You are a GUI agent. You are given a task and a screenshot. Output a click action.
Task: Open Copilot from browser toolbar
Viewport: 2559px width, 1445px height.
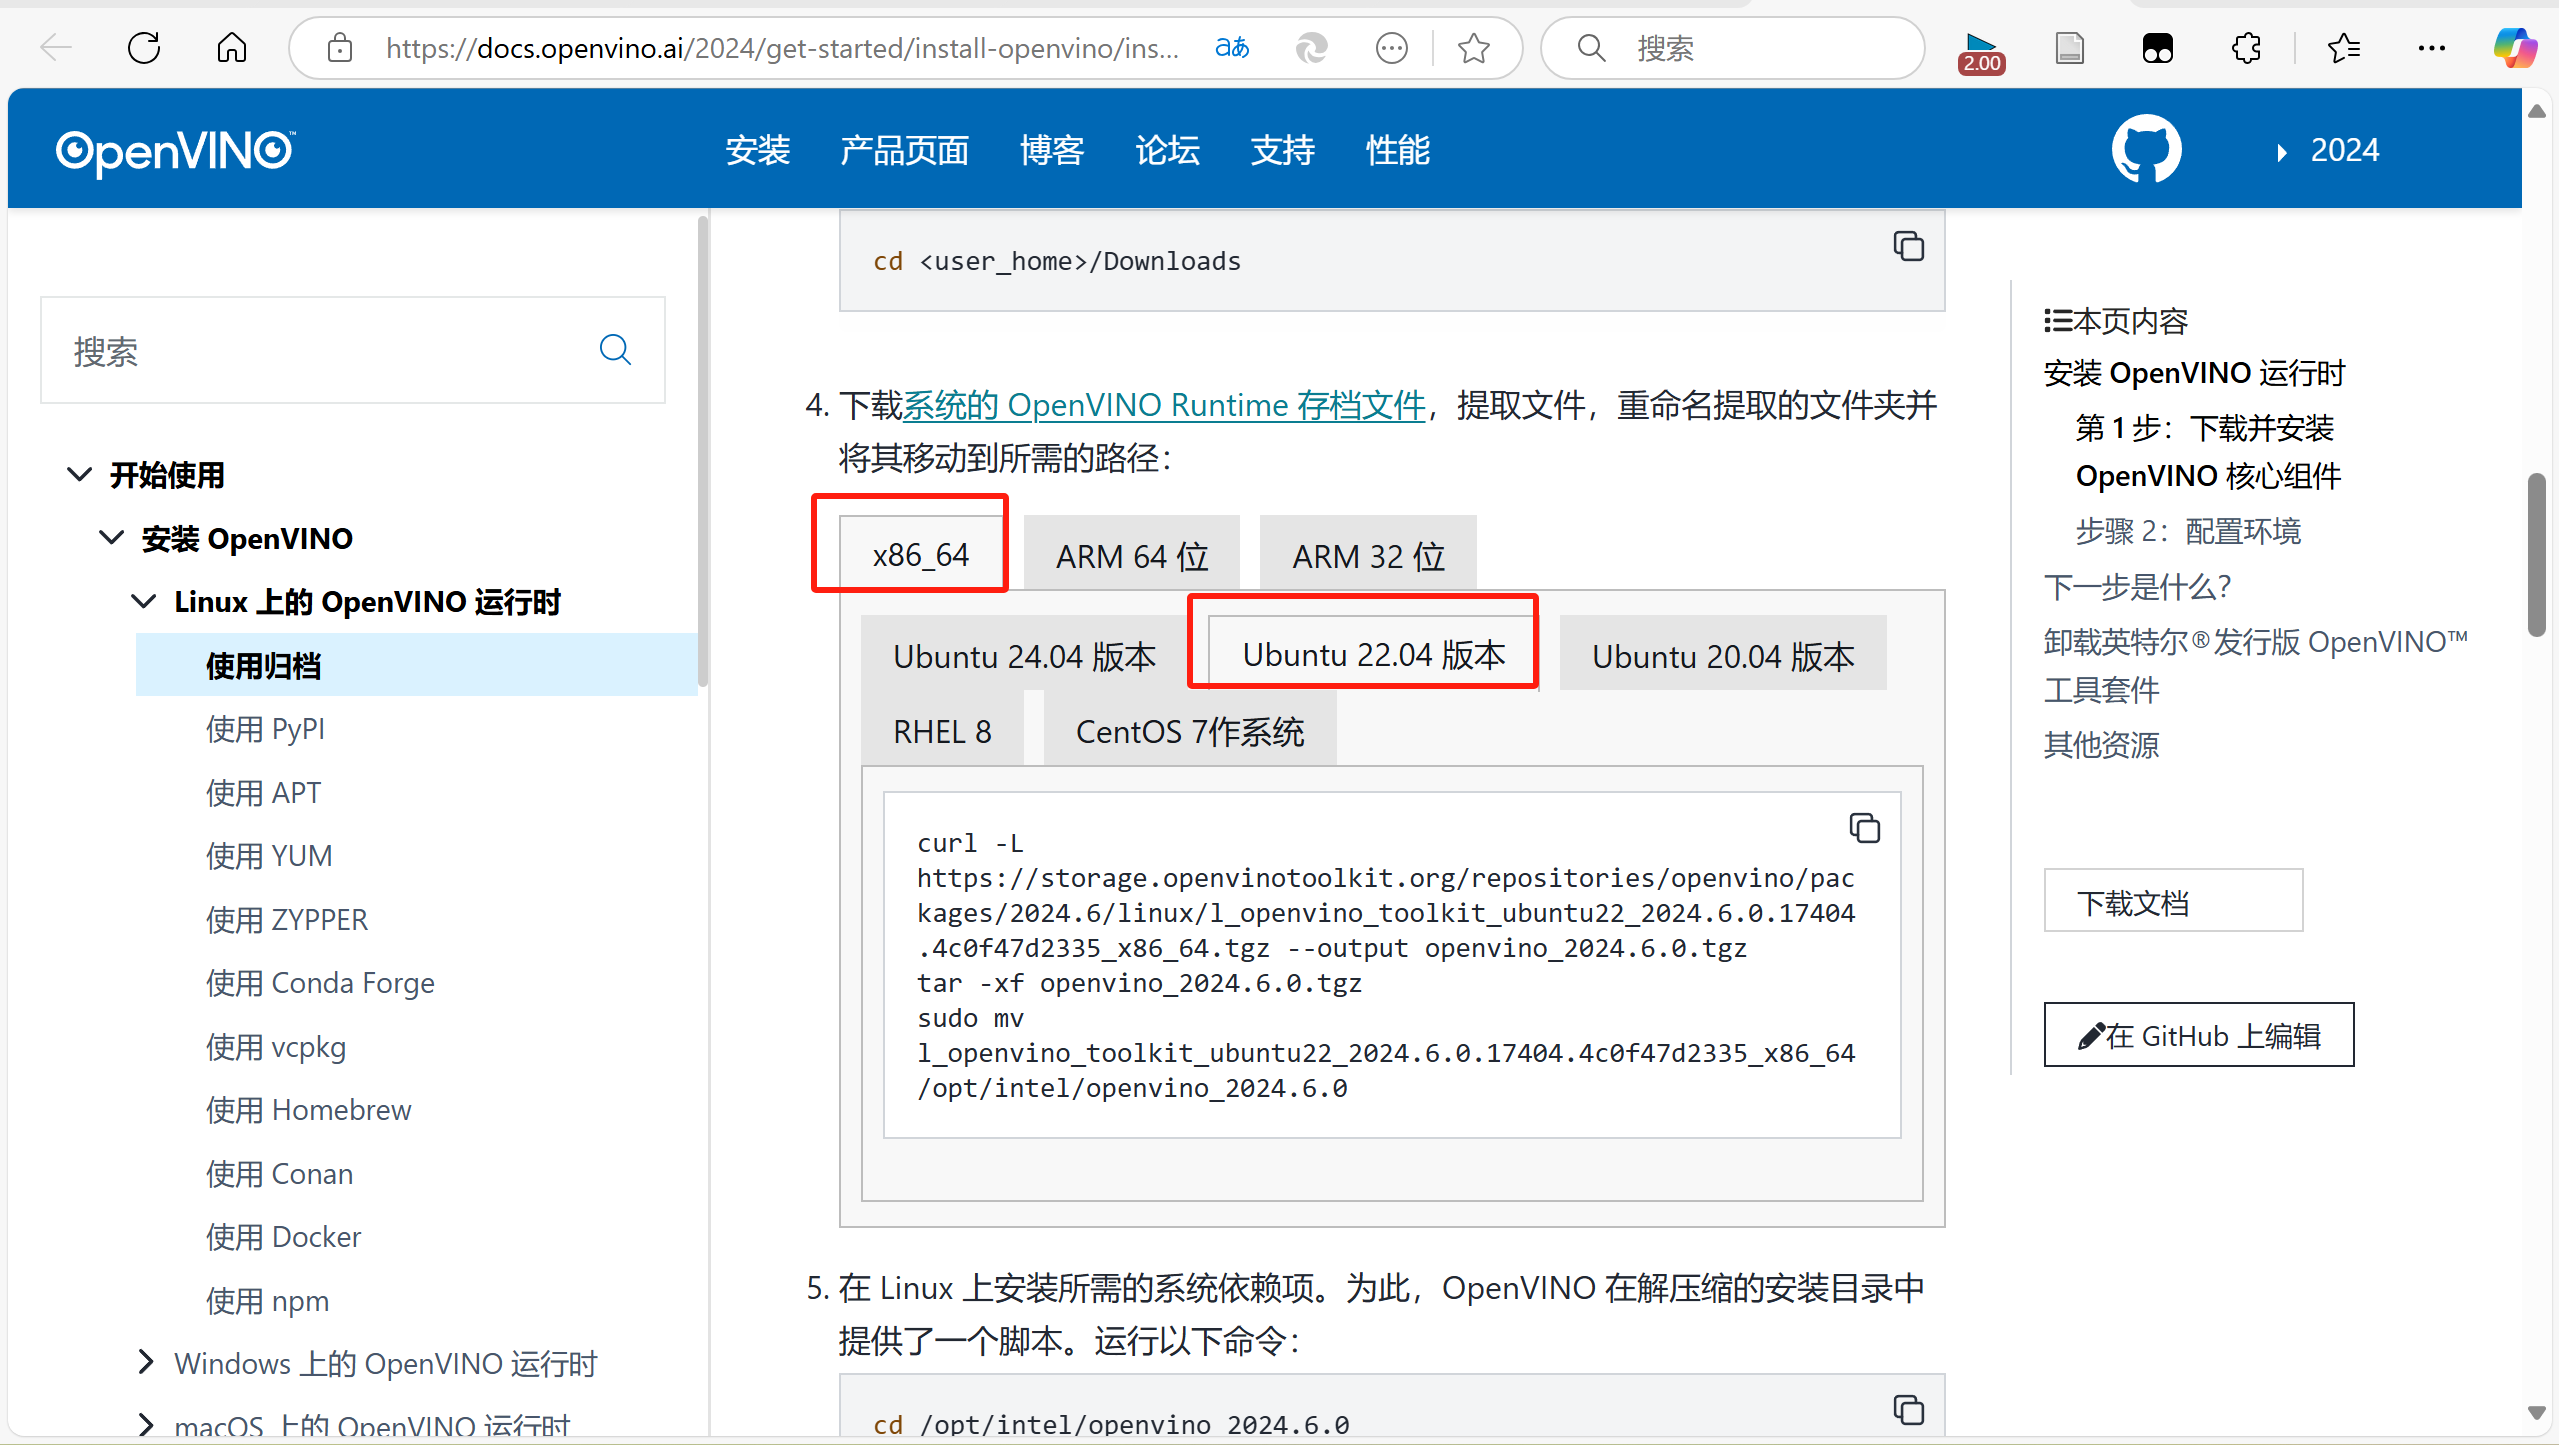[x=2514, y=47]
